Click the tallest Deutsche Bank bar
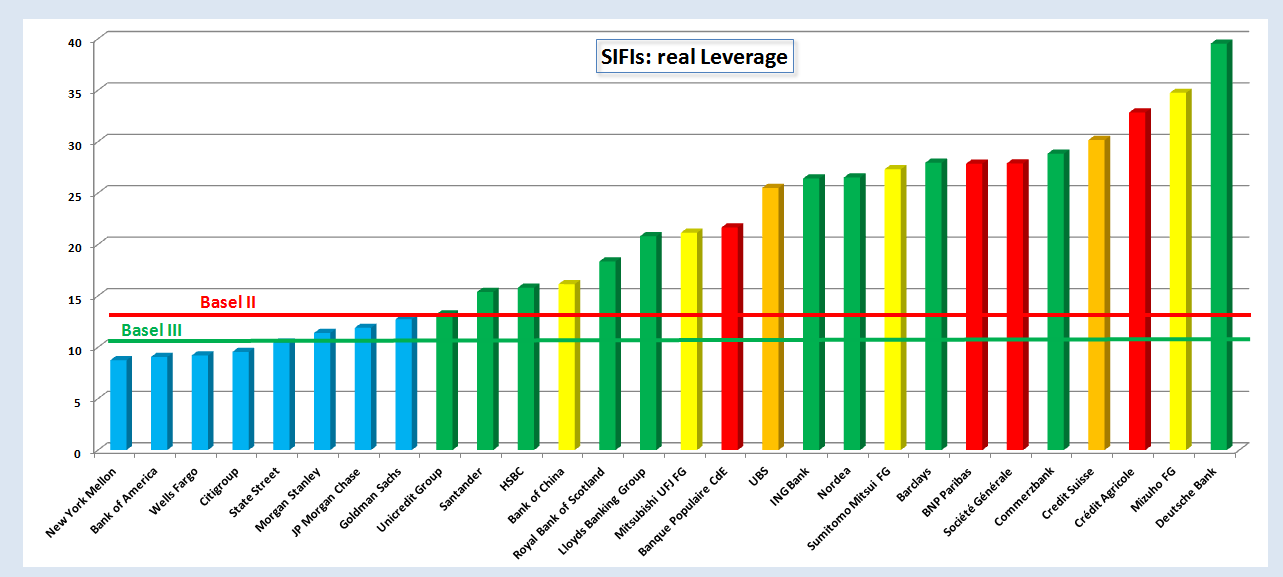1283x577 pixels. point(1222,246)
